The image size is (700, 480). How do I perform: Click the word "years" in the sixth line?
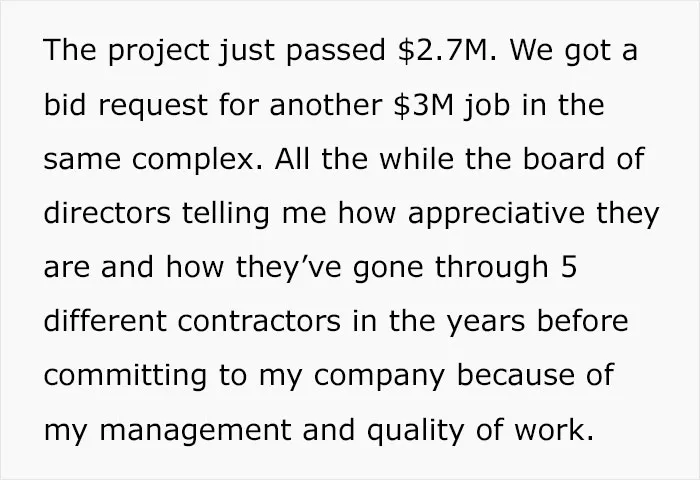click(x=486, y=323)
